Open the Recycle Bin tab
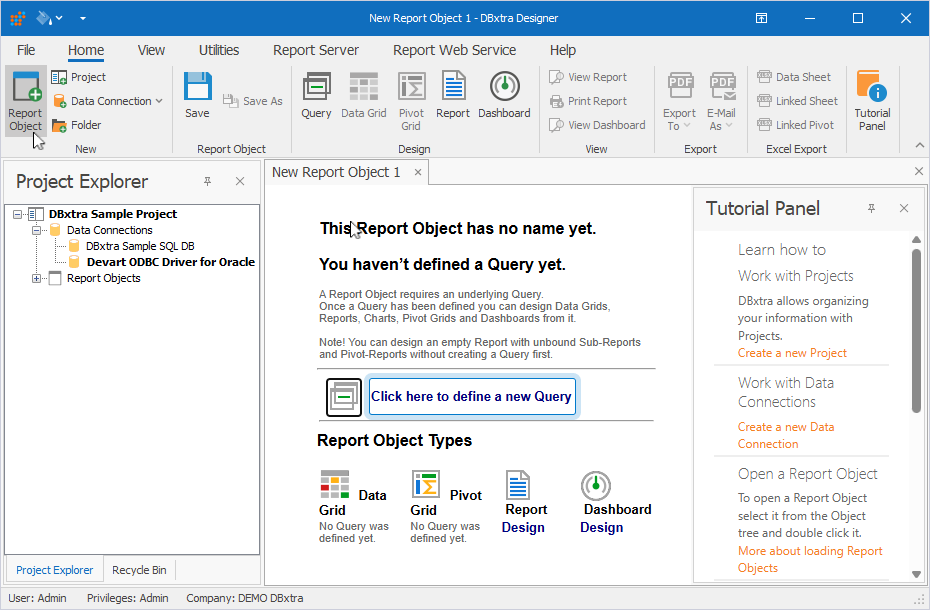Viewport: 930px width, 610px height. (x=139, y=569)
